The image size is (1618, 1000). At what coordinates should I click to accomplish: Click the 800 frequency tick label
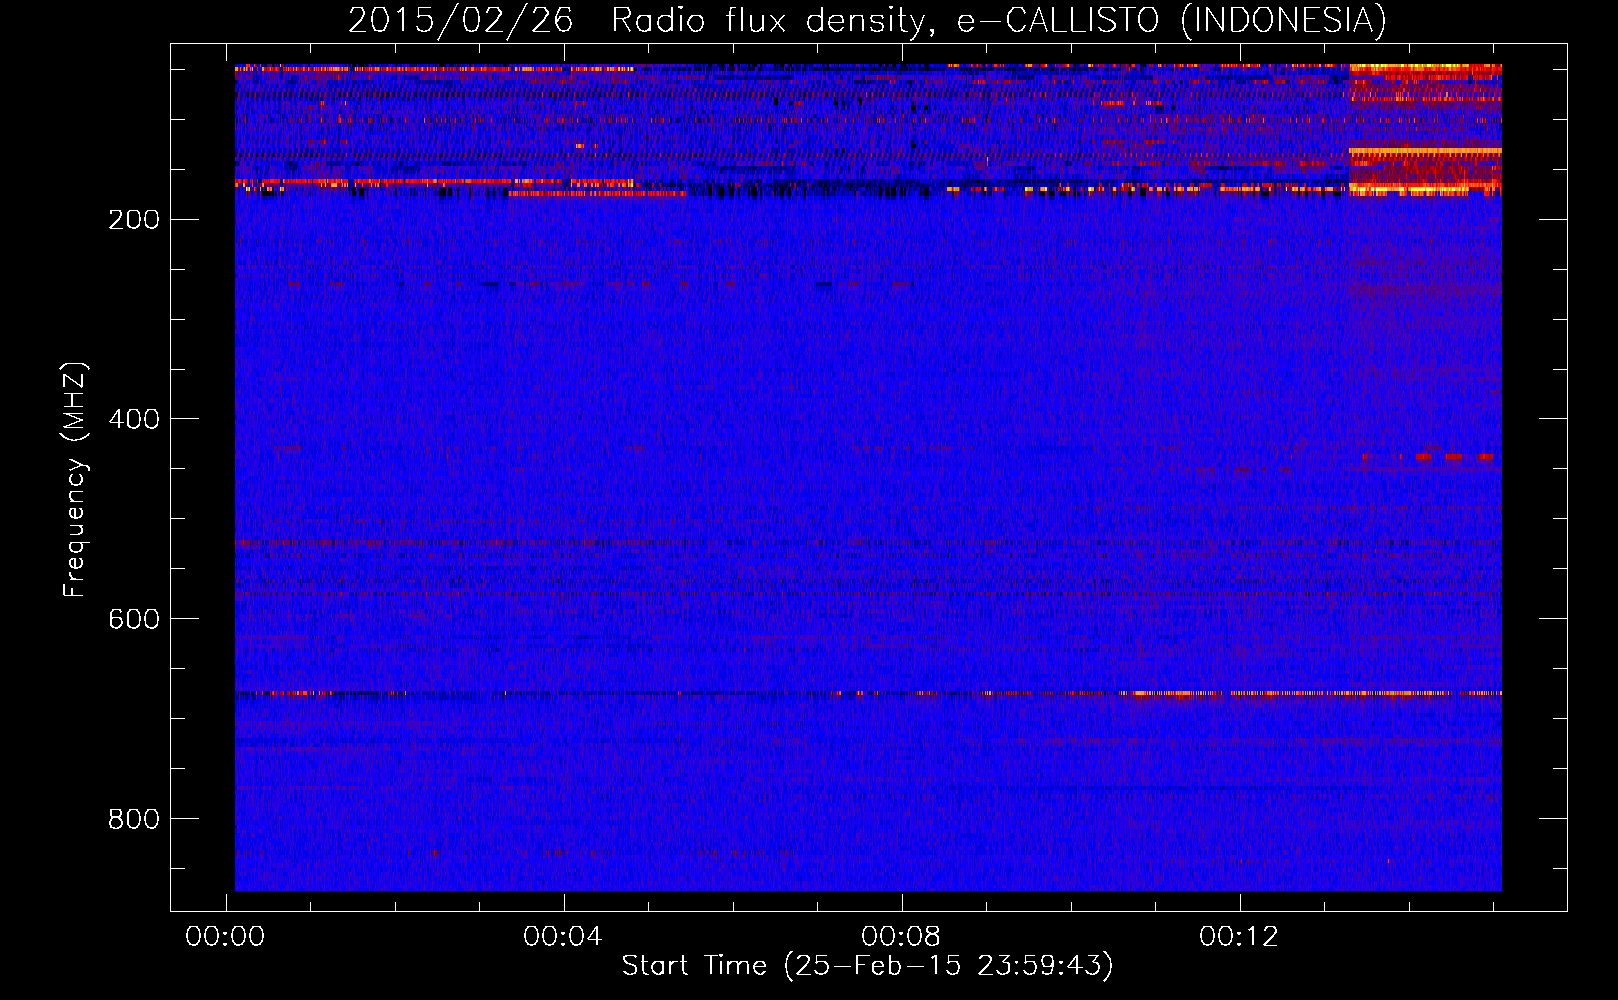(134, 820)
